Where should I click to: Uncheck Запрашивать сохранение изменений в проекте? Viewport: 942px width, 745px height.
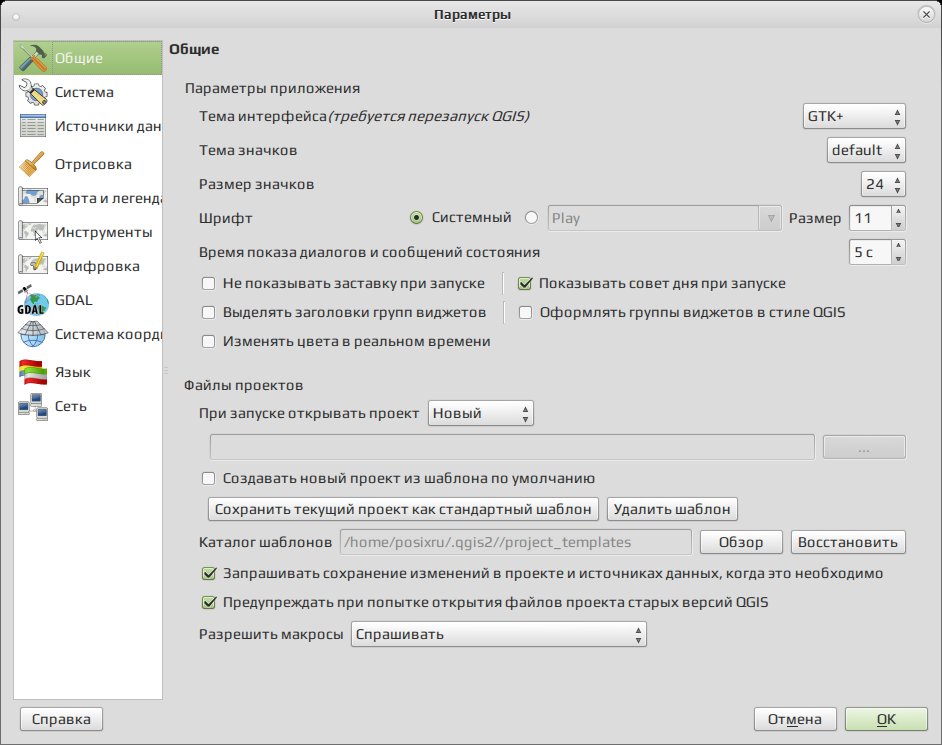pos(208,573)
